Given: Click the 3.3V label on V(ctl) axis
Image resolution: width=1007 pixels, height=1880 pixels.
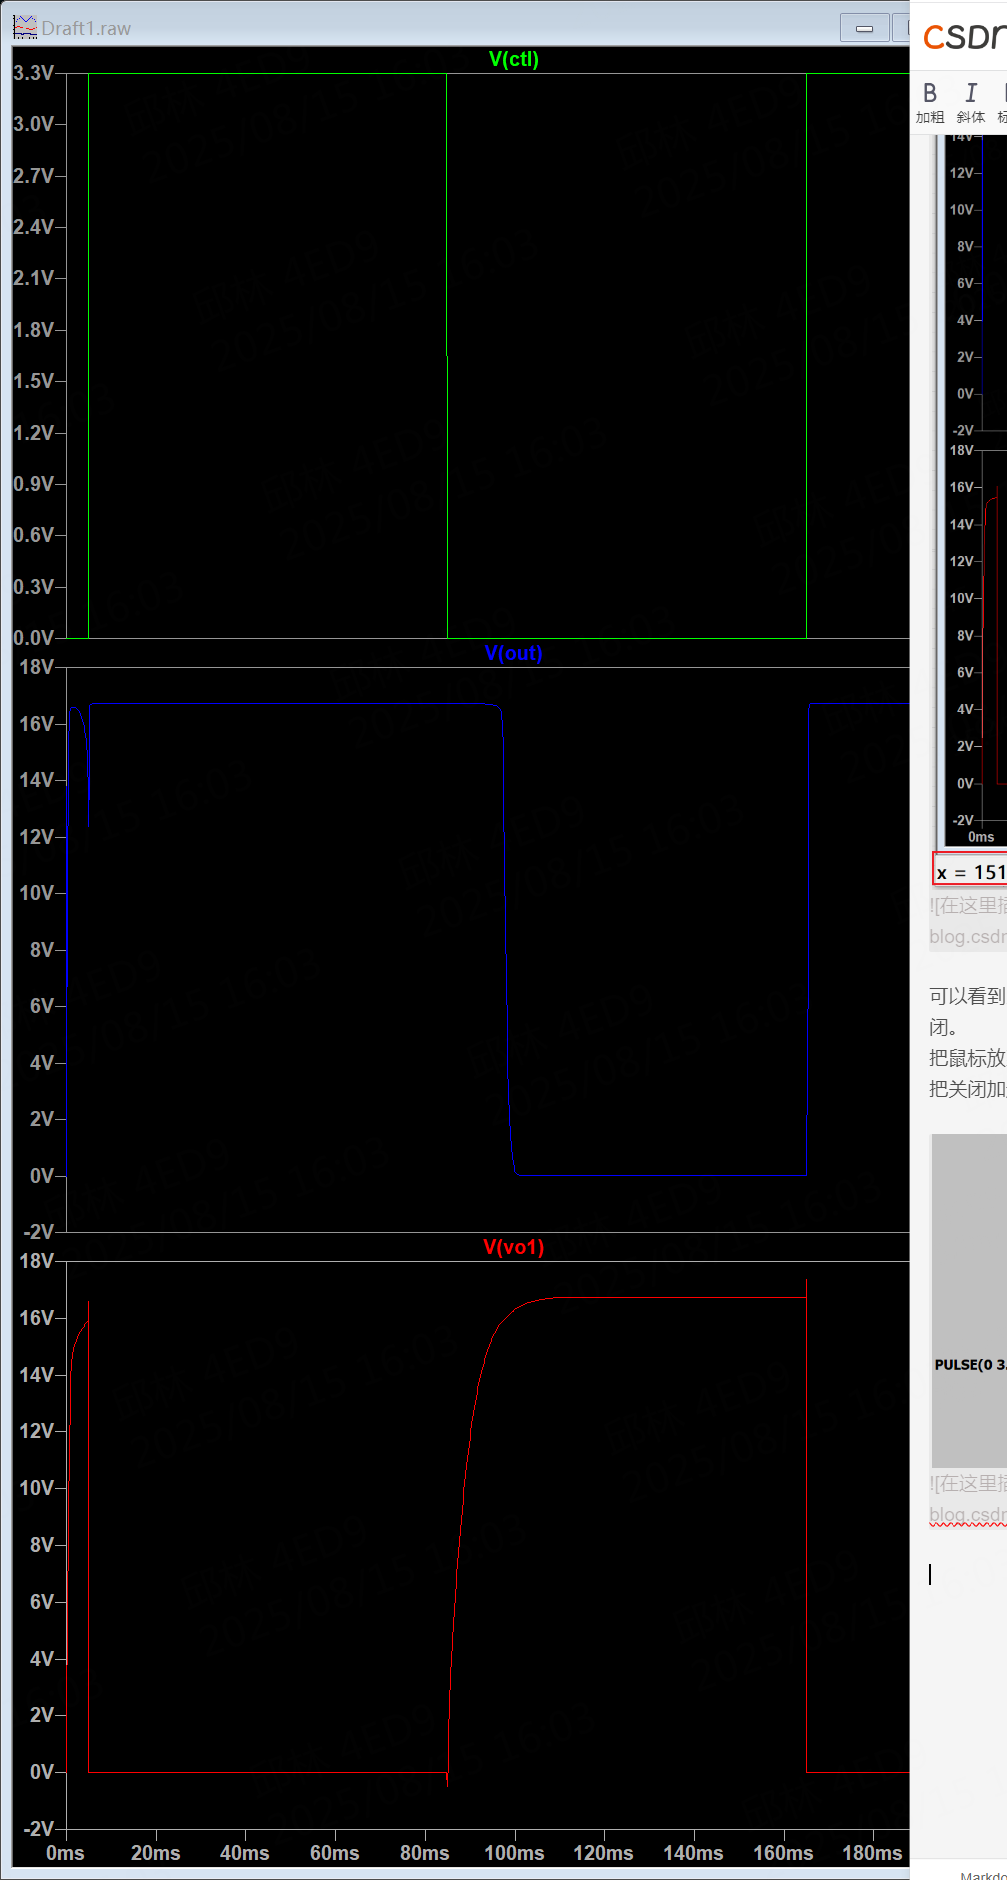Looking at the screenshot, I should point(33,73).
